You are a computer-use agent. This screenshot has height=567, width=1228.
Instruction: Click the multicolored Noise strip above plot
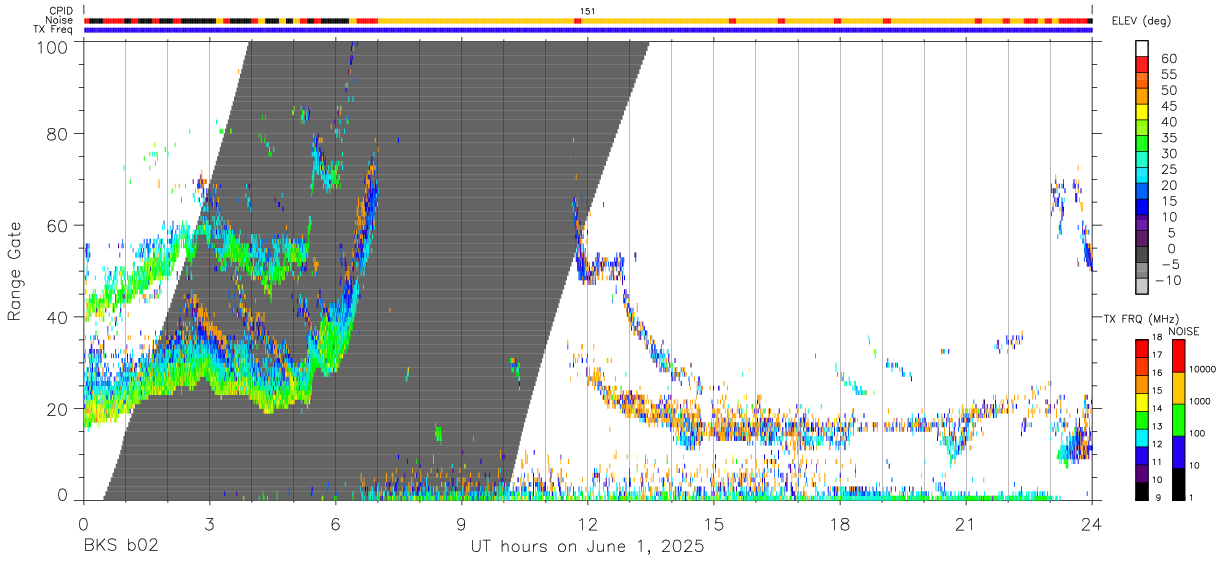click(588, 20)
